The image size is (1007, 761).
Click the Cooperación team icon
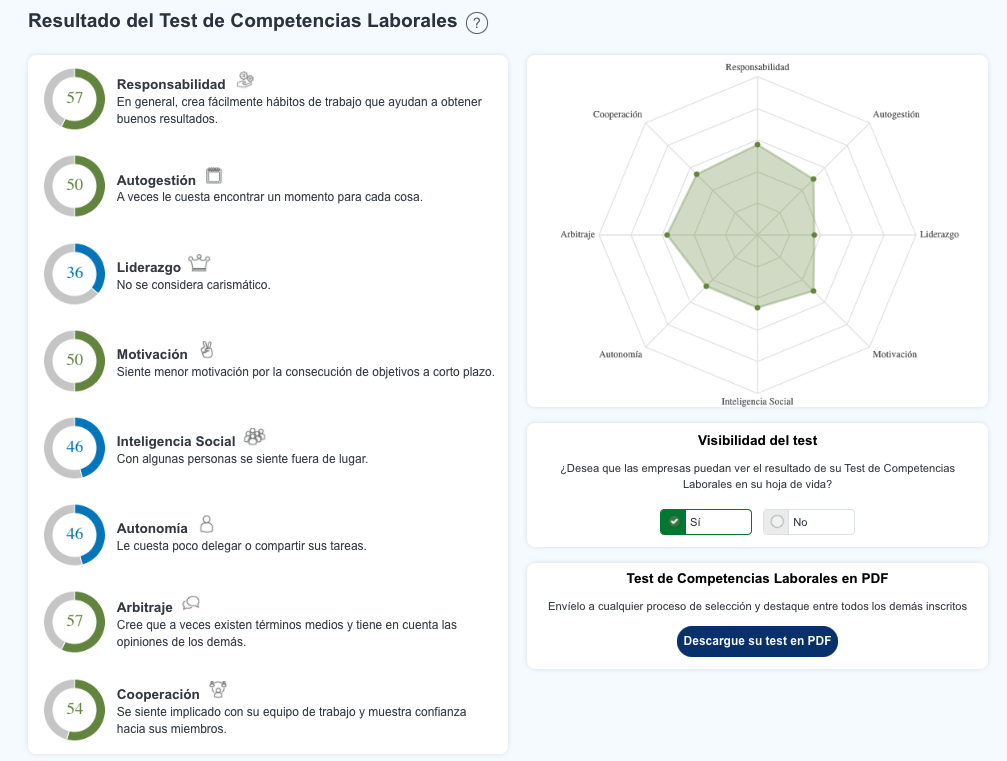tap(218, 690)
